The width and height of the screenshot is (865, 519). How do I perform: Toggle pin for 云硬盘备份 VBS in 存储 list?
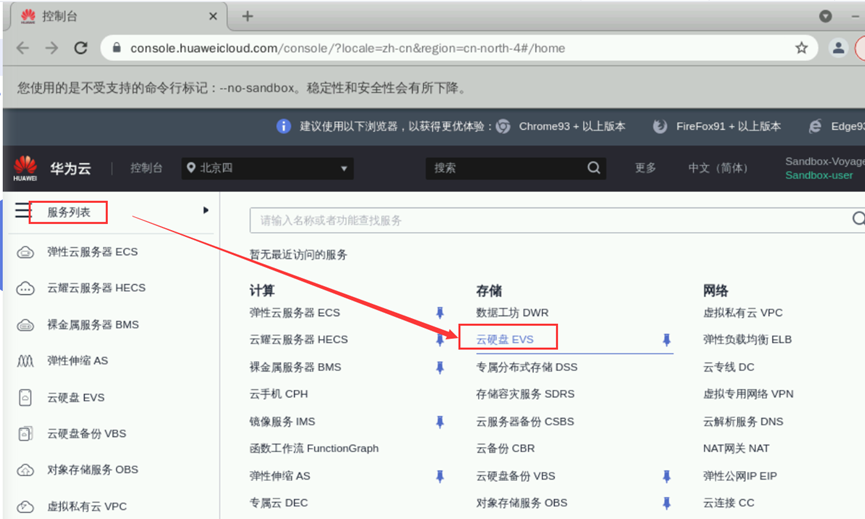pyautogui.click(x=666, y=476)
